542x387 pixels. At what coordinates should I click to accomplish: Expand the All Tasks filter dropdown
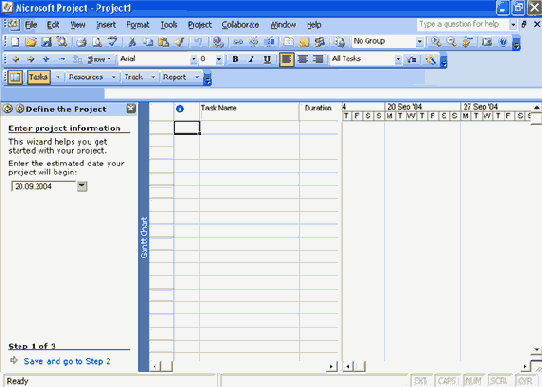click(x=398, y=59)
